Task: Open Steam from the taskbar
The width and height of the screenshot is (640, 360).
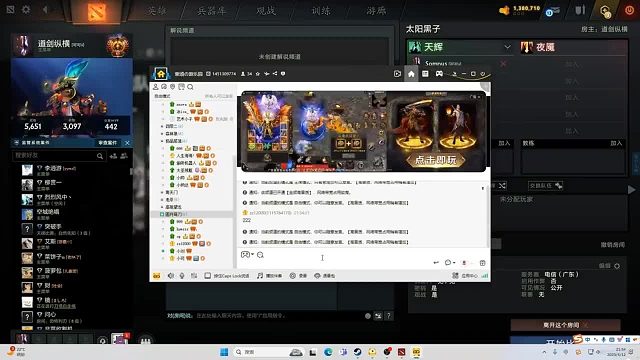Action: (357, 352)
